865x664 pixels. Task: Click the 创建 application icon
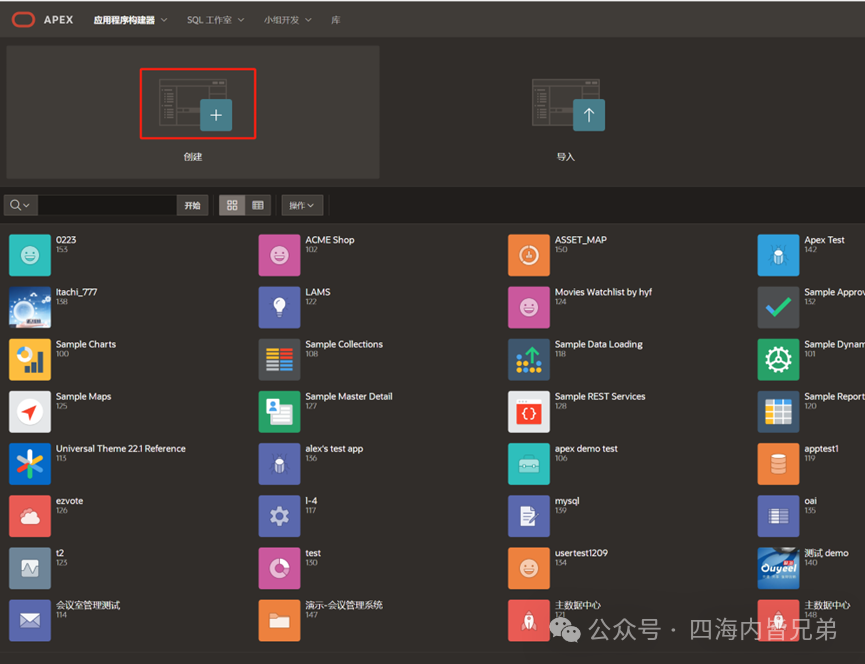[197, 104]
